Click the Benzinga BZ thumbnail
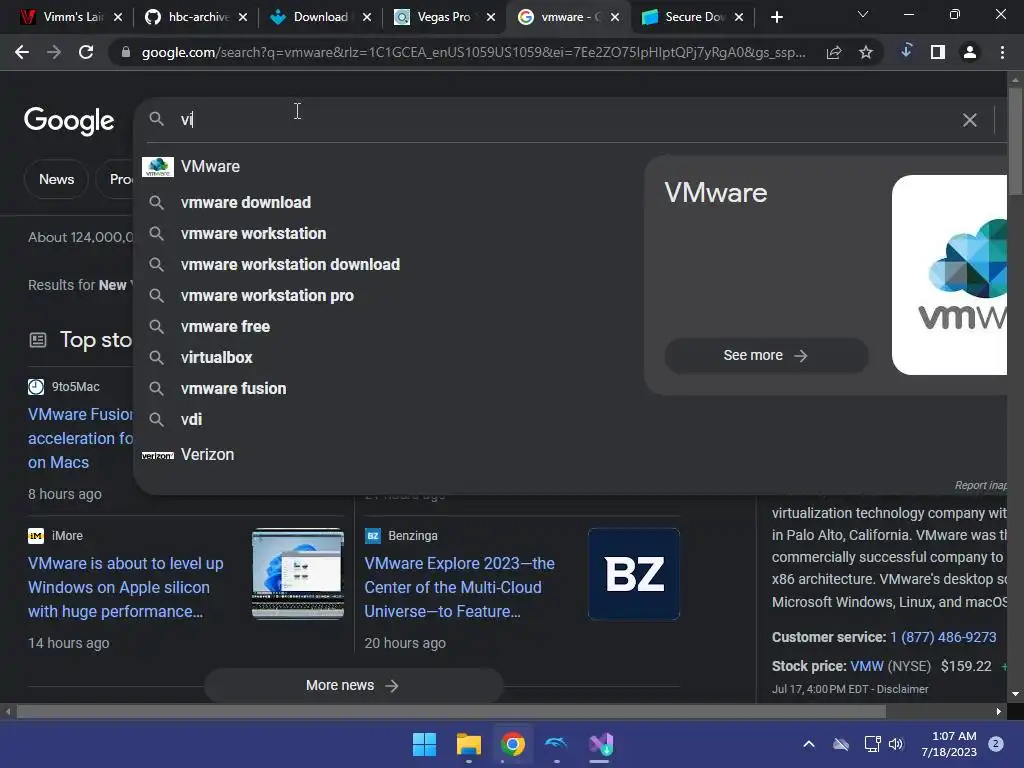The width and height of the screenshot is (1024, 768). tap(633, 574)
